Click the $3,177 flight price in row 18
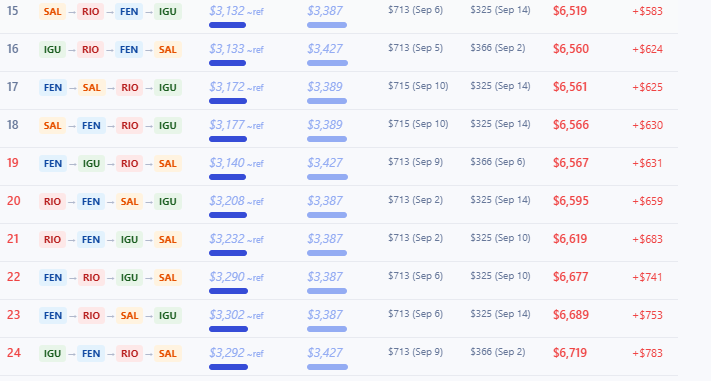 pyautogui.click(x=227, y=125)
